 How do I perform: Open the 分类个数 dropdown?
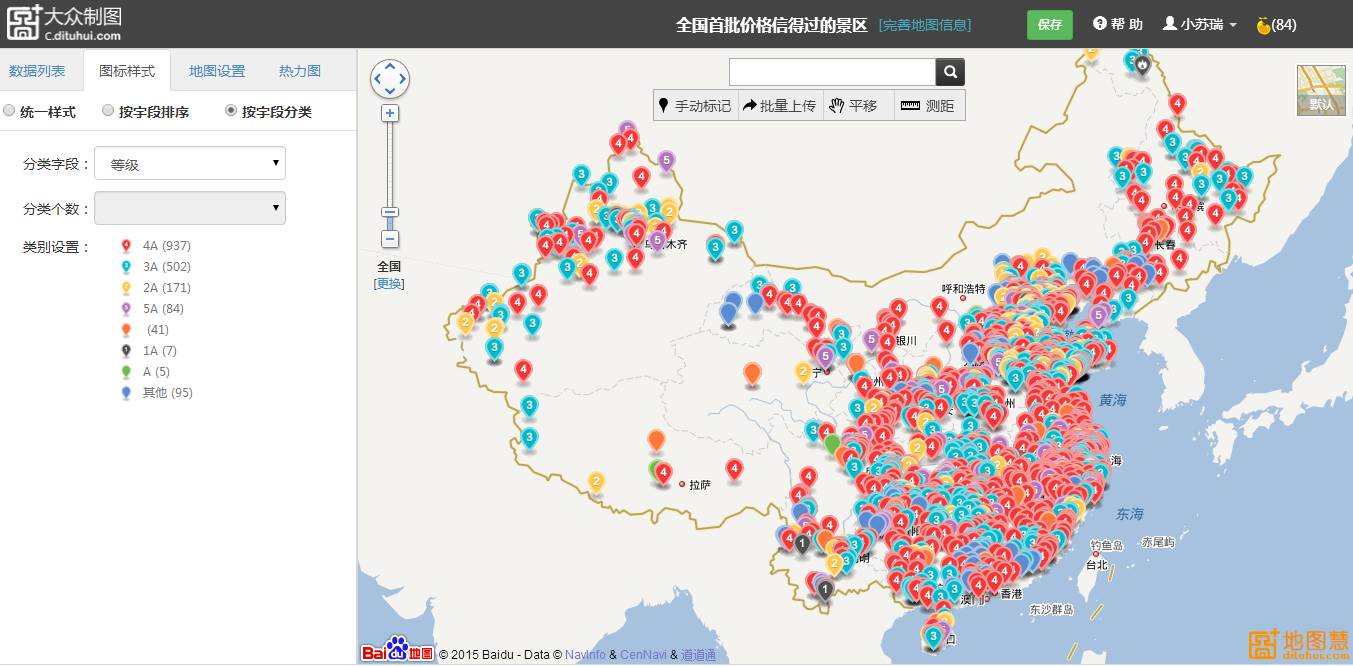[x=190, y=208]
